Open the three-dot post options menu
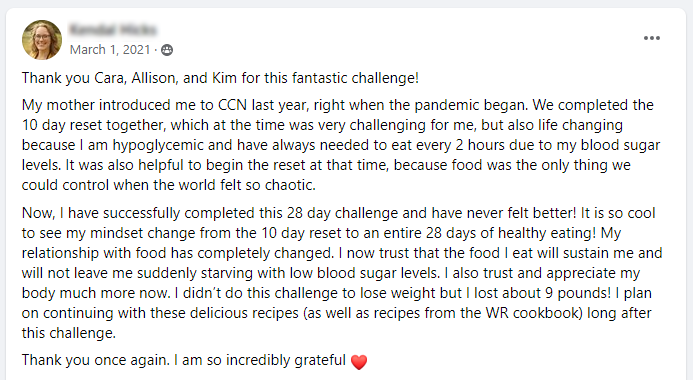This screenshot has width=693, height=380. tap(651, 38)
